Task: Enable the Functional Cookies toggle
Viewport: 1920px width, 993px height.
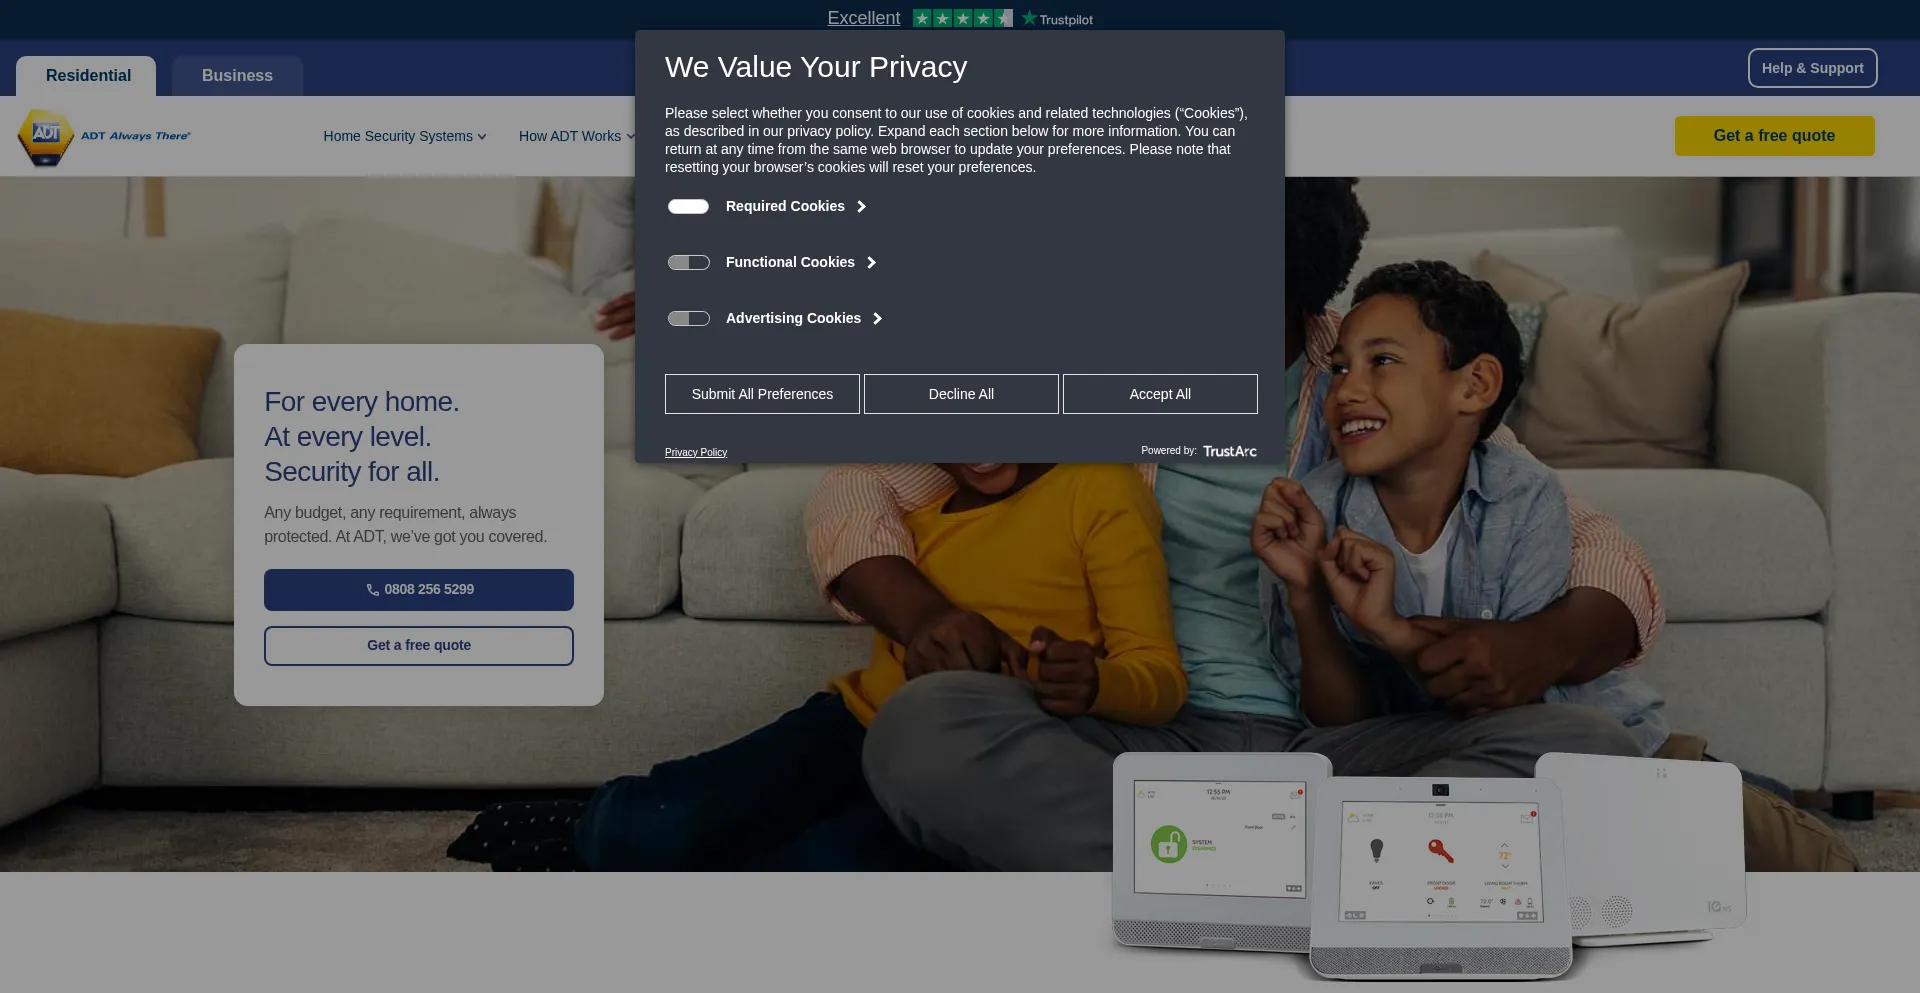Action: [688, 262]
